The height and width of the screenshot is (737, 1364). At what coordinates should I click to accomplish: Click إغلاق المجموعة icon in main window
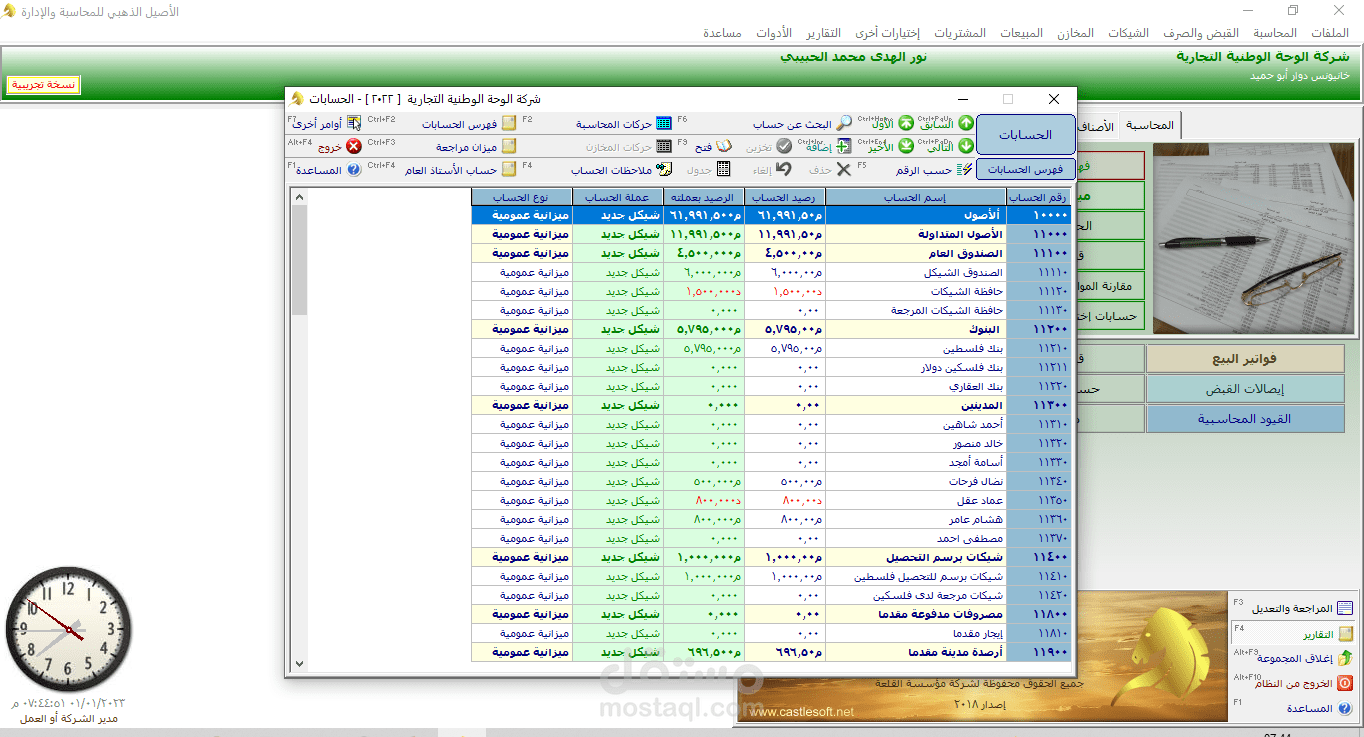click(1345, 658)
